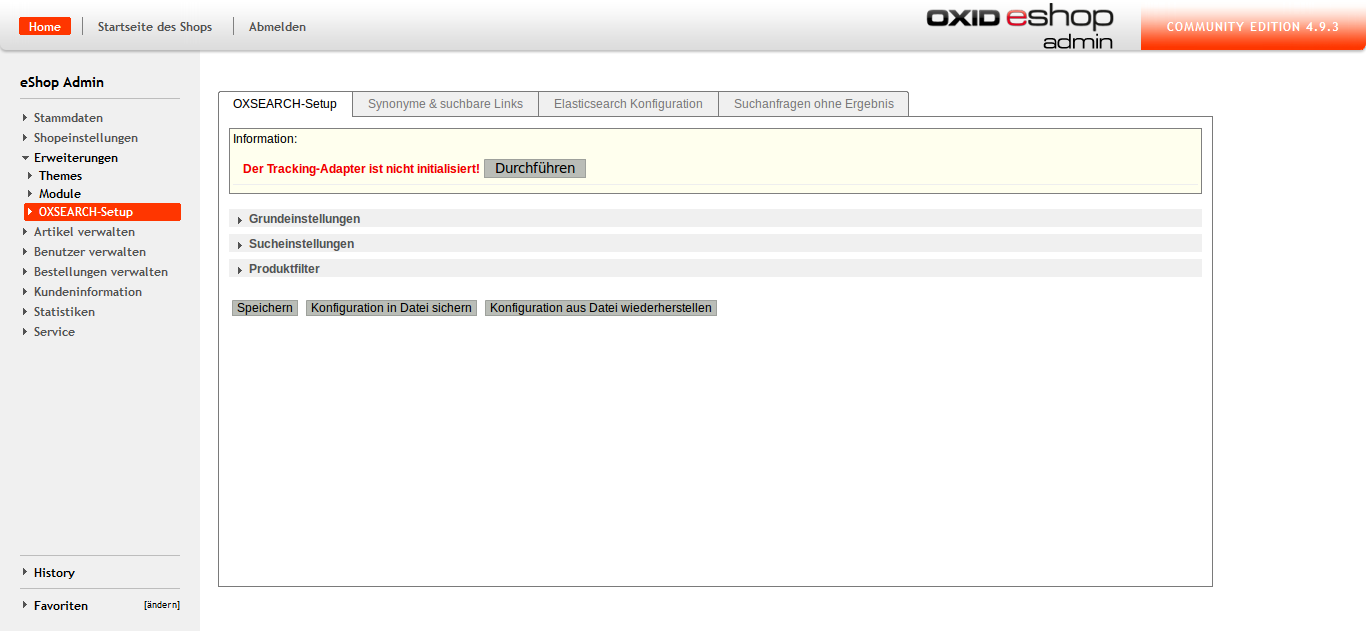Expand Bestellungen verwalten menu
The image size is (1366, 631).
(x=101, y=272)
